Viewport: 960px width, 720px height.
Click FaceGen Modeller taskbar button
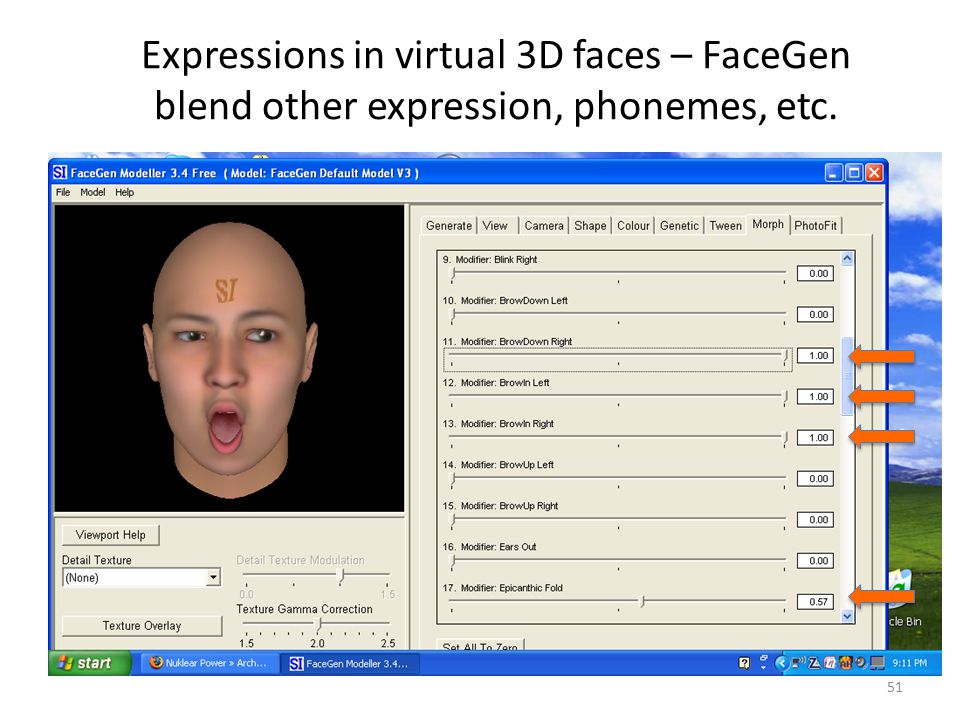pyautogui.click(x=350, y=663)
